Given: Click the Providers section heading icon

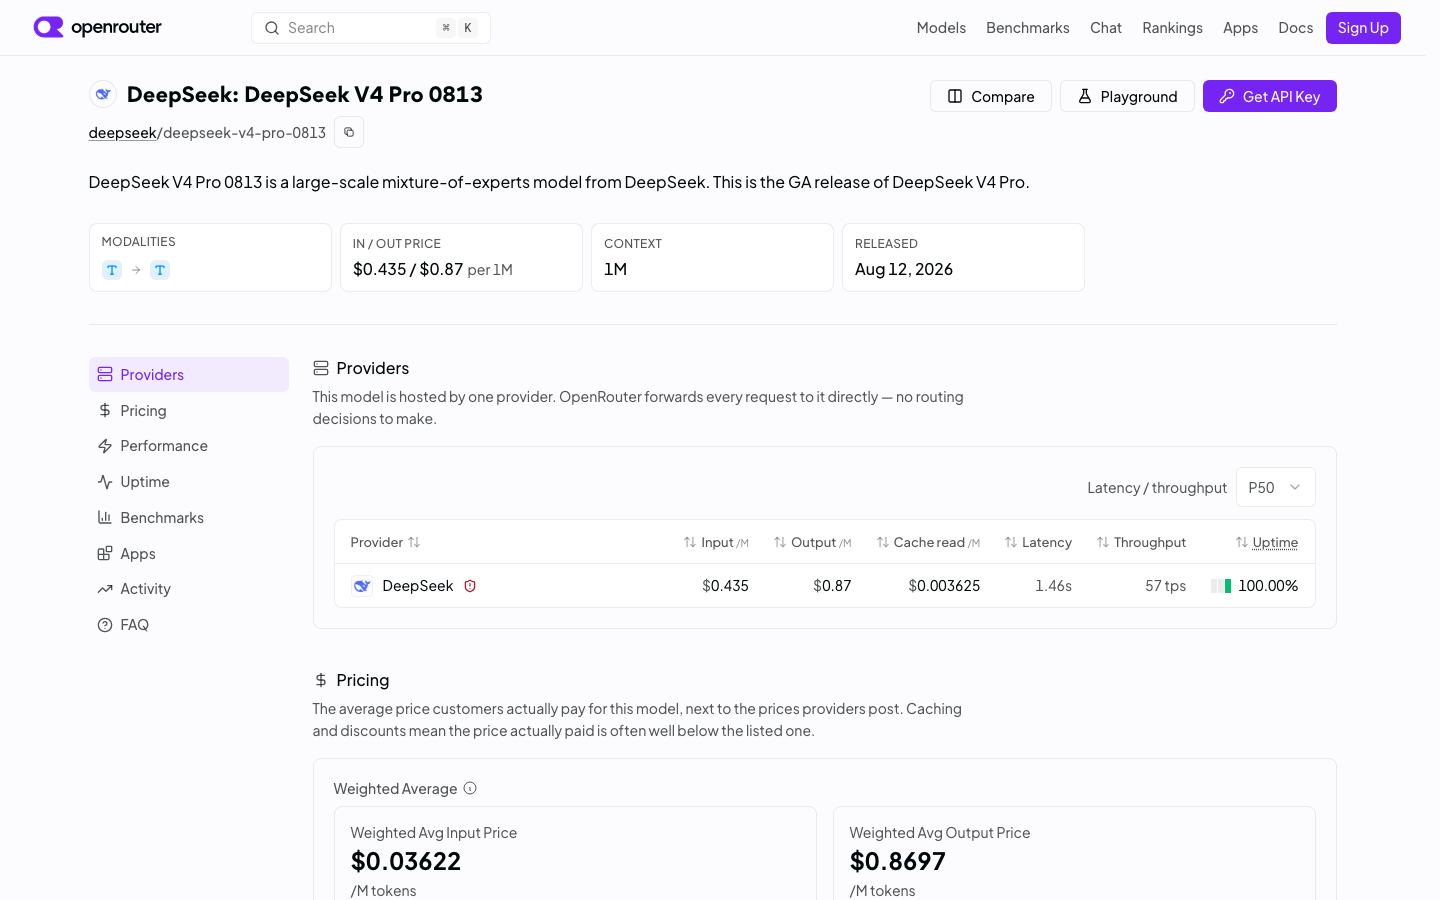Looking at the screenshot, I should coord(321,368).
